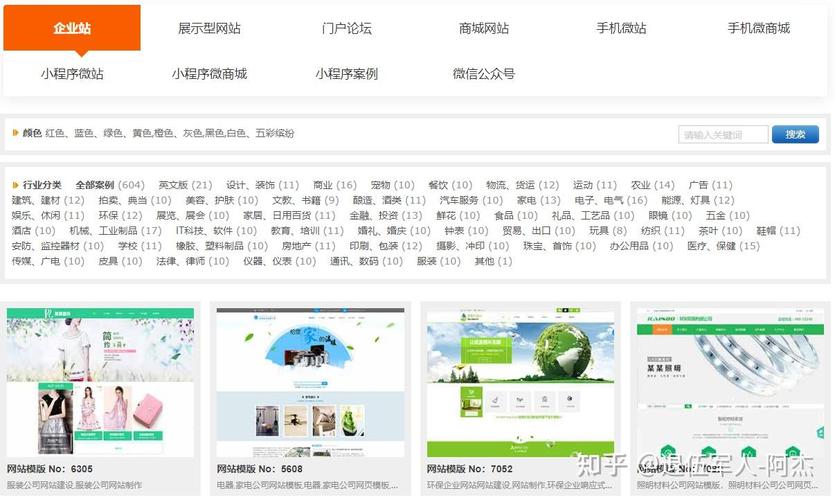Open the 鲜花 (10) category
835x500 pixels.
458,216
